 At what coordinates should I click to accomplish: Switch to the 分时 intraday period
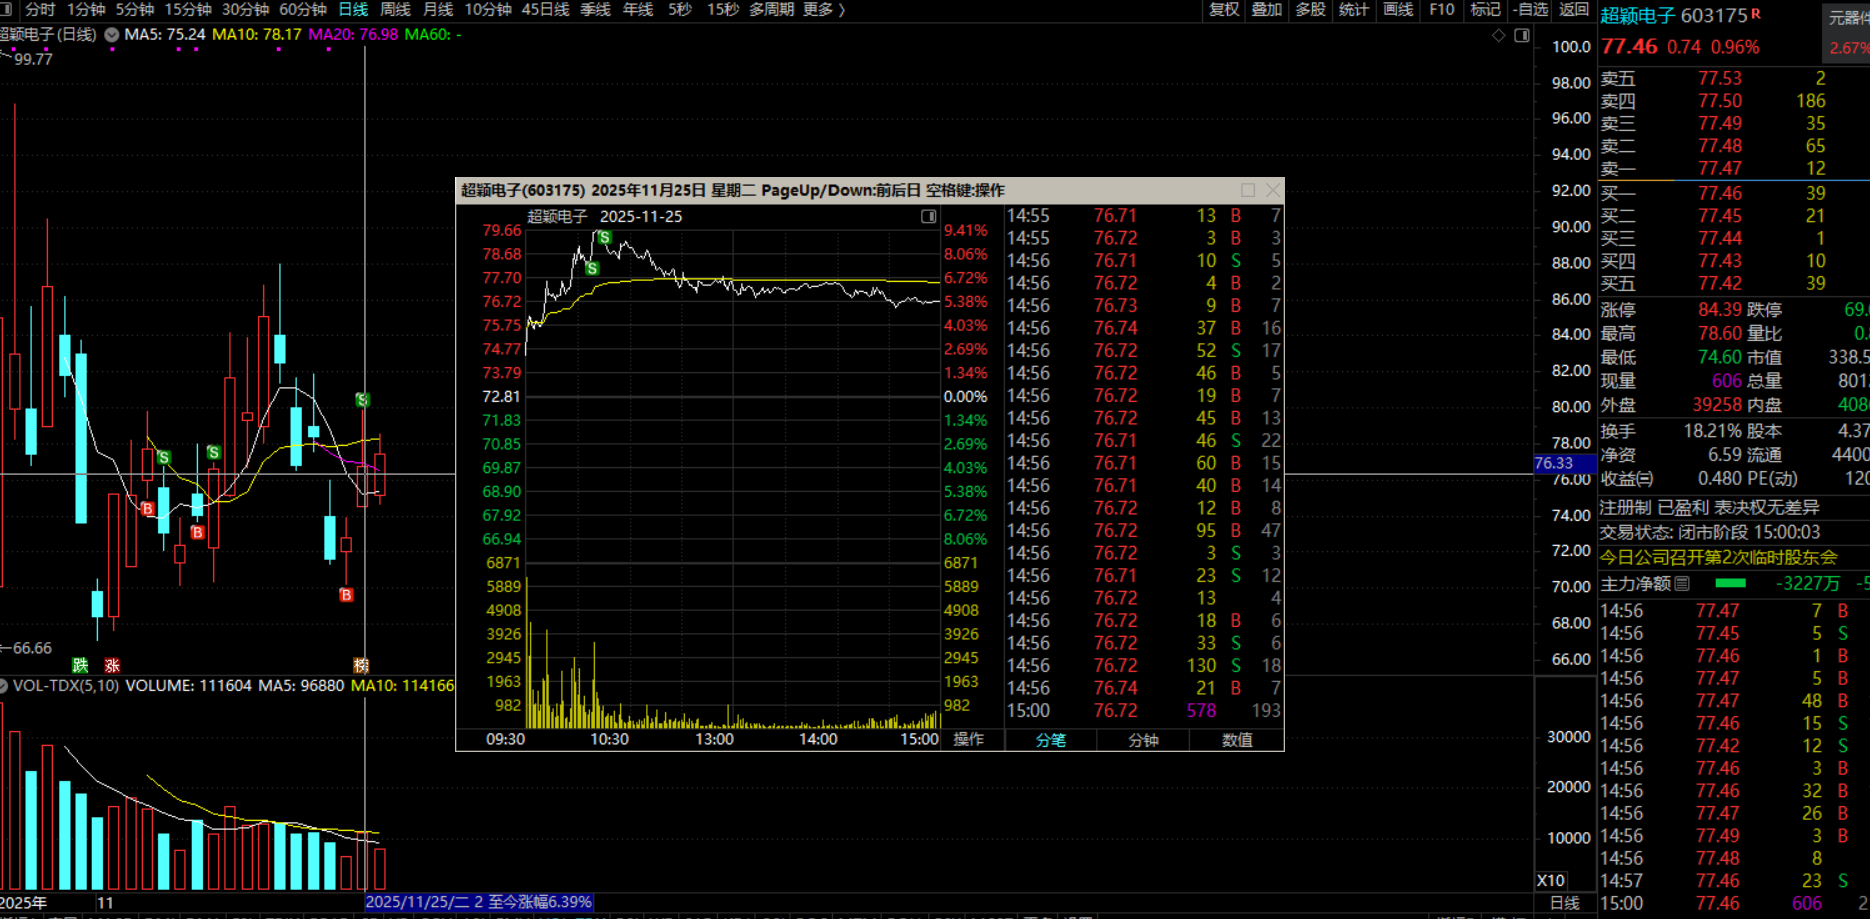[40, 9]
